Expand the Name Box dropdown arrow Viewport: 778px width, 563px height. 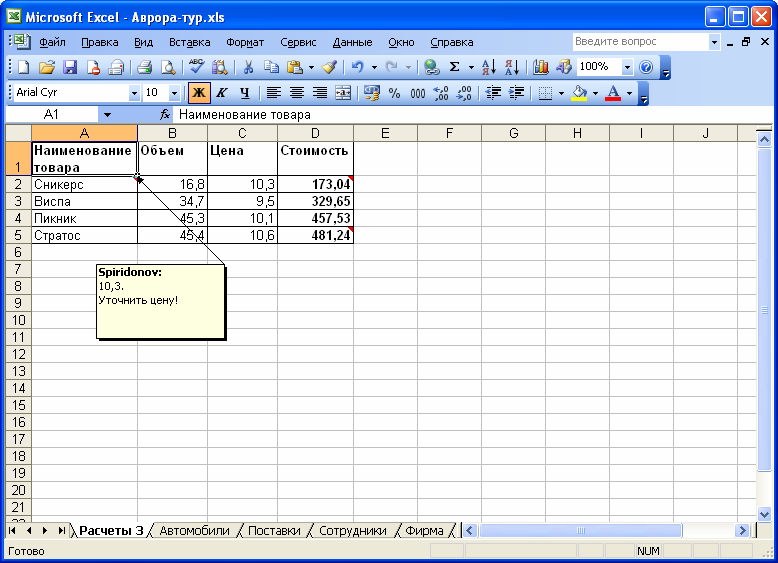pyautogui.click(x=107, y=115)
